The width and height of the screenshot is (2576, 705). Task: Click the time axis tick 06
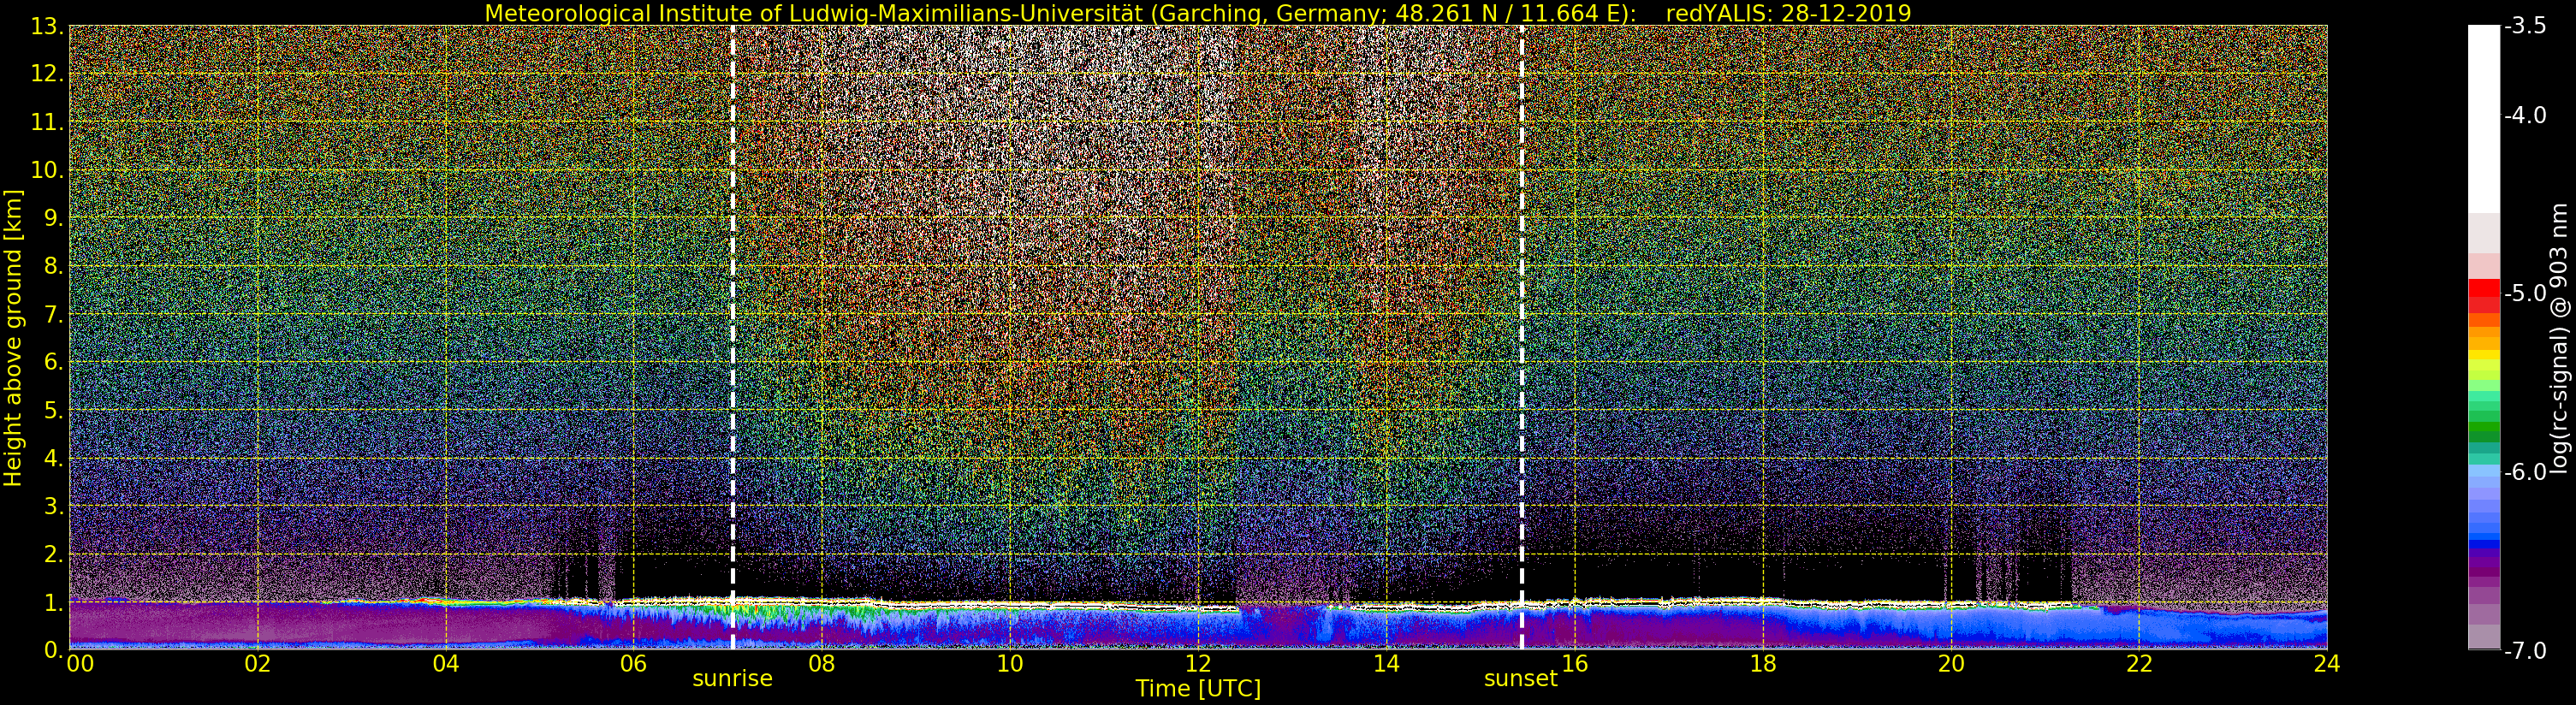633,663
